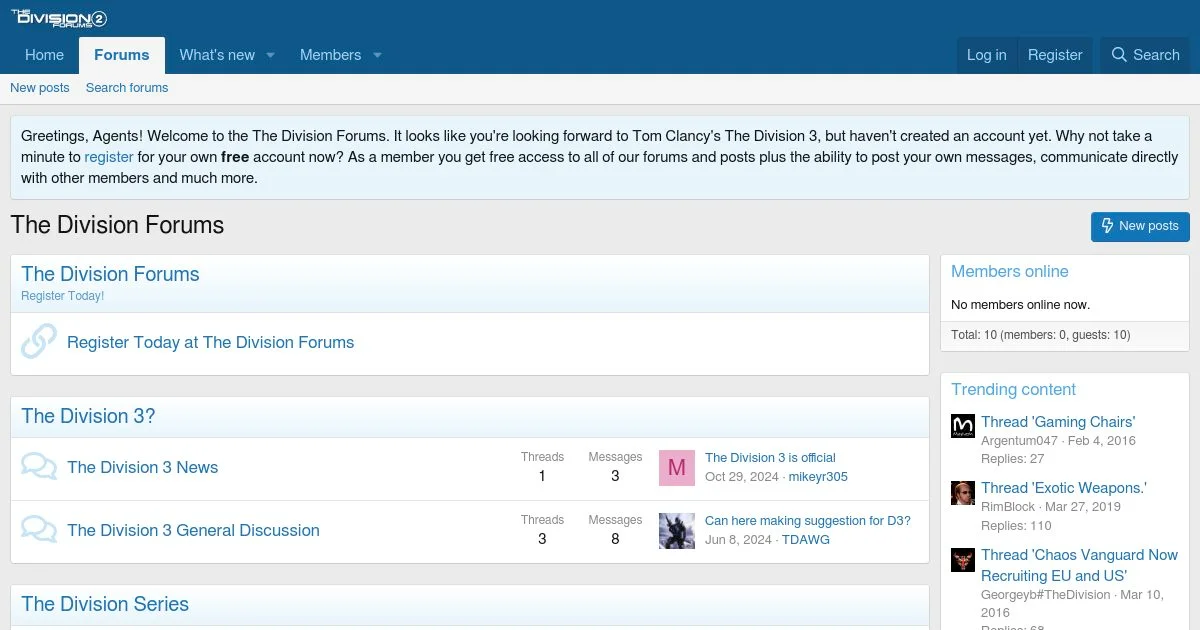
Task: Click 'Replies: 110' under Exotic Weapons
Action: (x=1016, y=526)
